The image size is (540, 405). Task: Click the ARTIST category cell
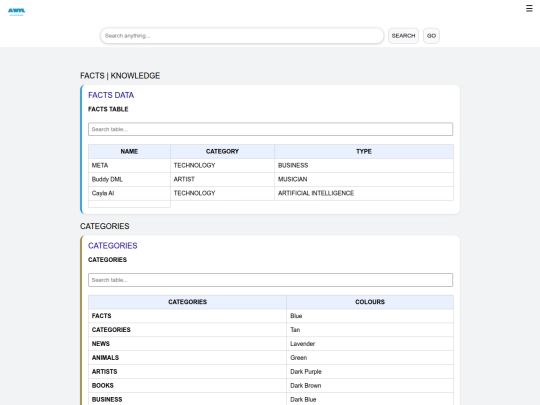222,179
